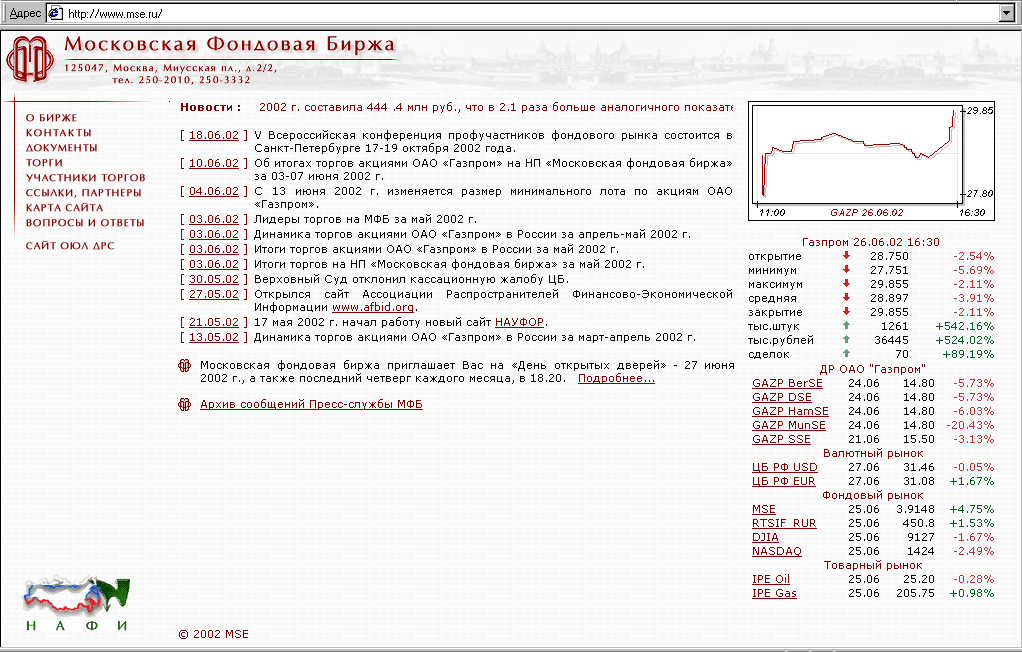
Task: Click the page icon in the address bar
Action: point(55,13)
